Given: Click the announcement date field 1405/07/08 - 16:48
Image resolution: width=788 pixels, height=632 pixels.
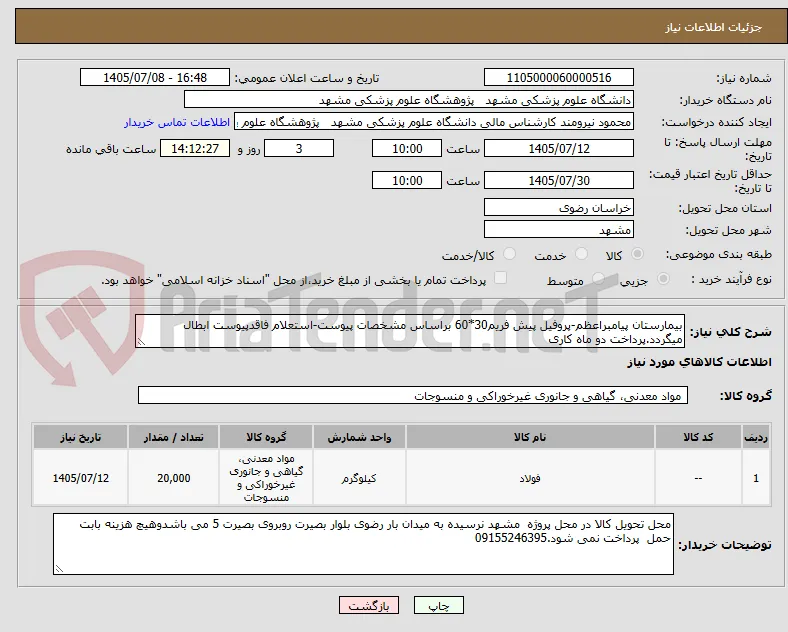Looking at the screenshot, I should tap(155, 77).
